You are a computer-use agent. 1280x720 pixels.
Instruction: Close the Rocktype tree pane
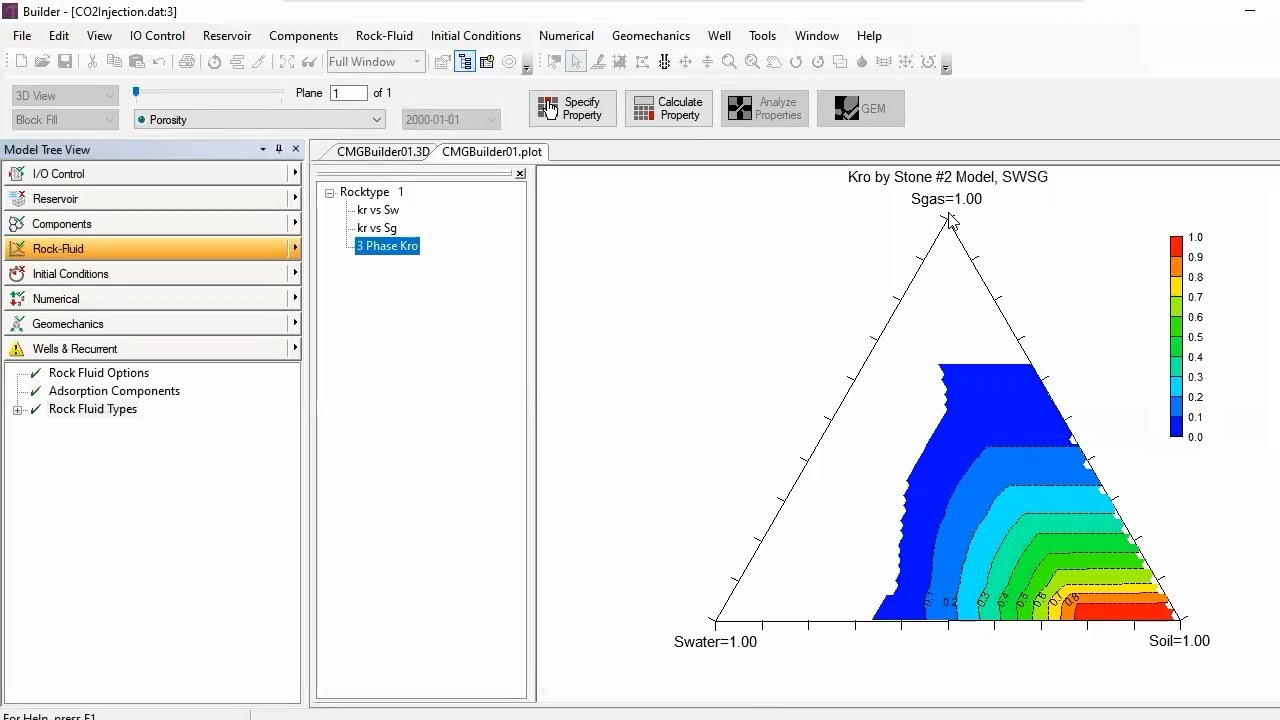(x=520, y=174)
